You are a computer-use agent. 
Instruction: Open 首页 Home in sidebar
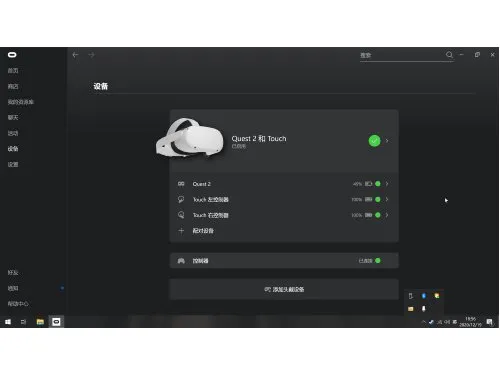[x=13, y=71]
